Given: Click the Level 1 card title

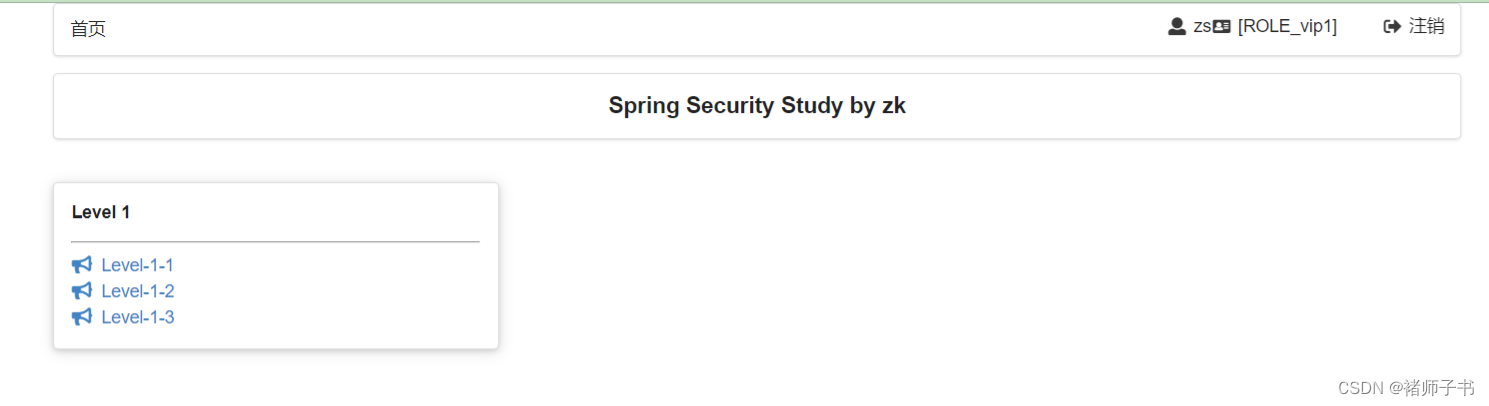Looking at the screenshot, I should tap(101, 212).
